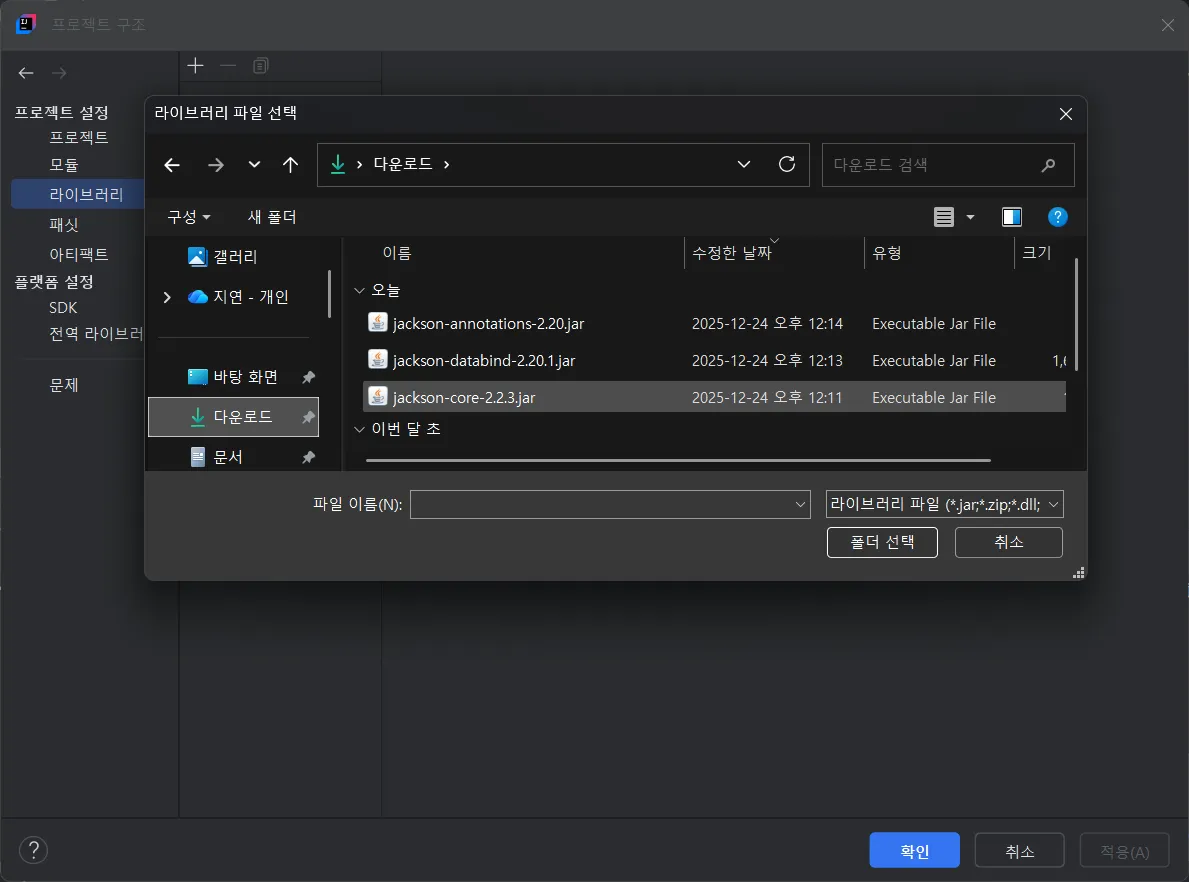Select 다운로드 in navigation pane
Screen dimensions: 1189x882
[234, 417]
